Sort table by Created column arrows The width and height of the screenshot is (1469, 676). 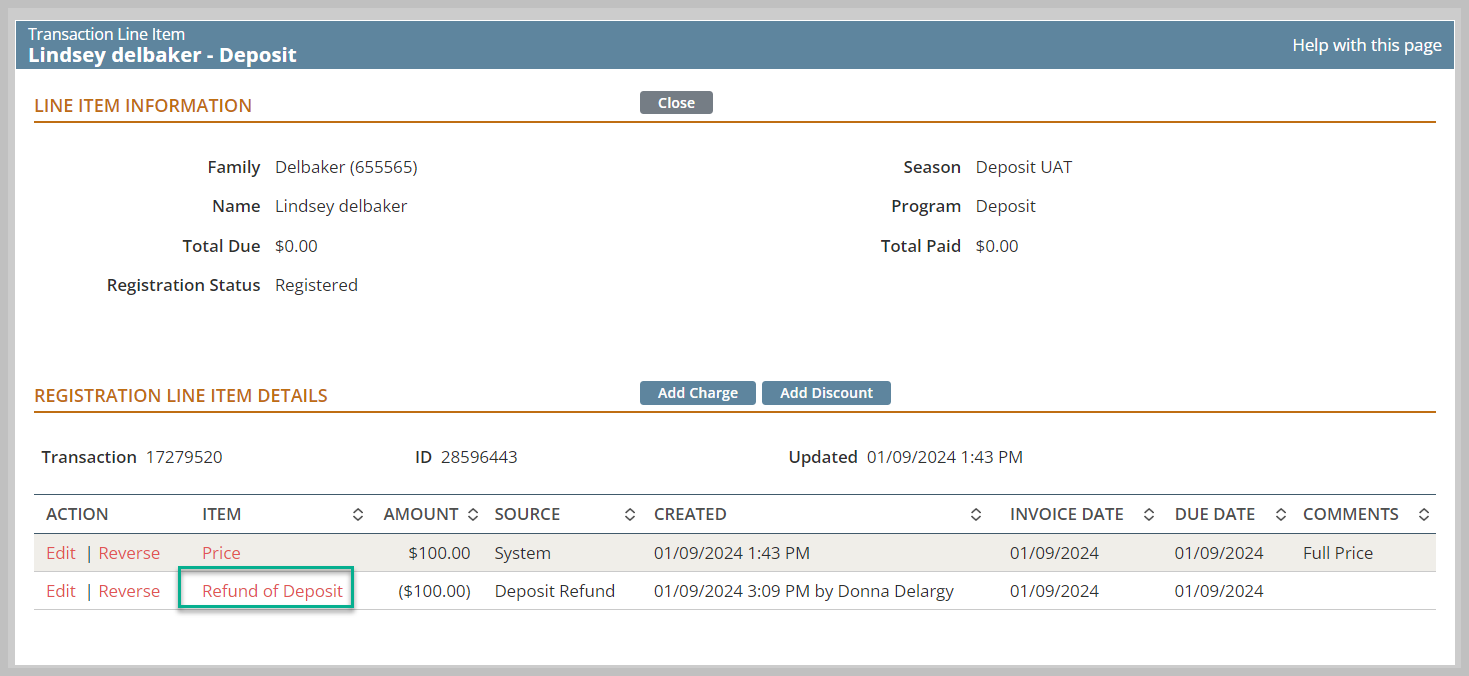[976, 515]
